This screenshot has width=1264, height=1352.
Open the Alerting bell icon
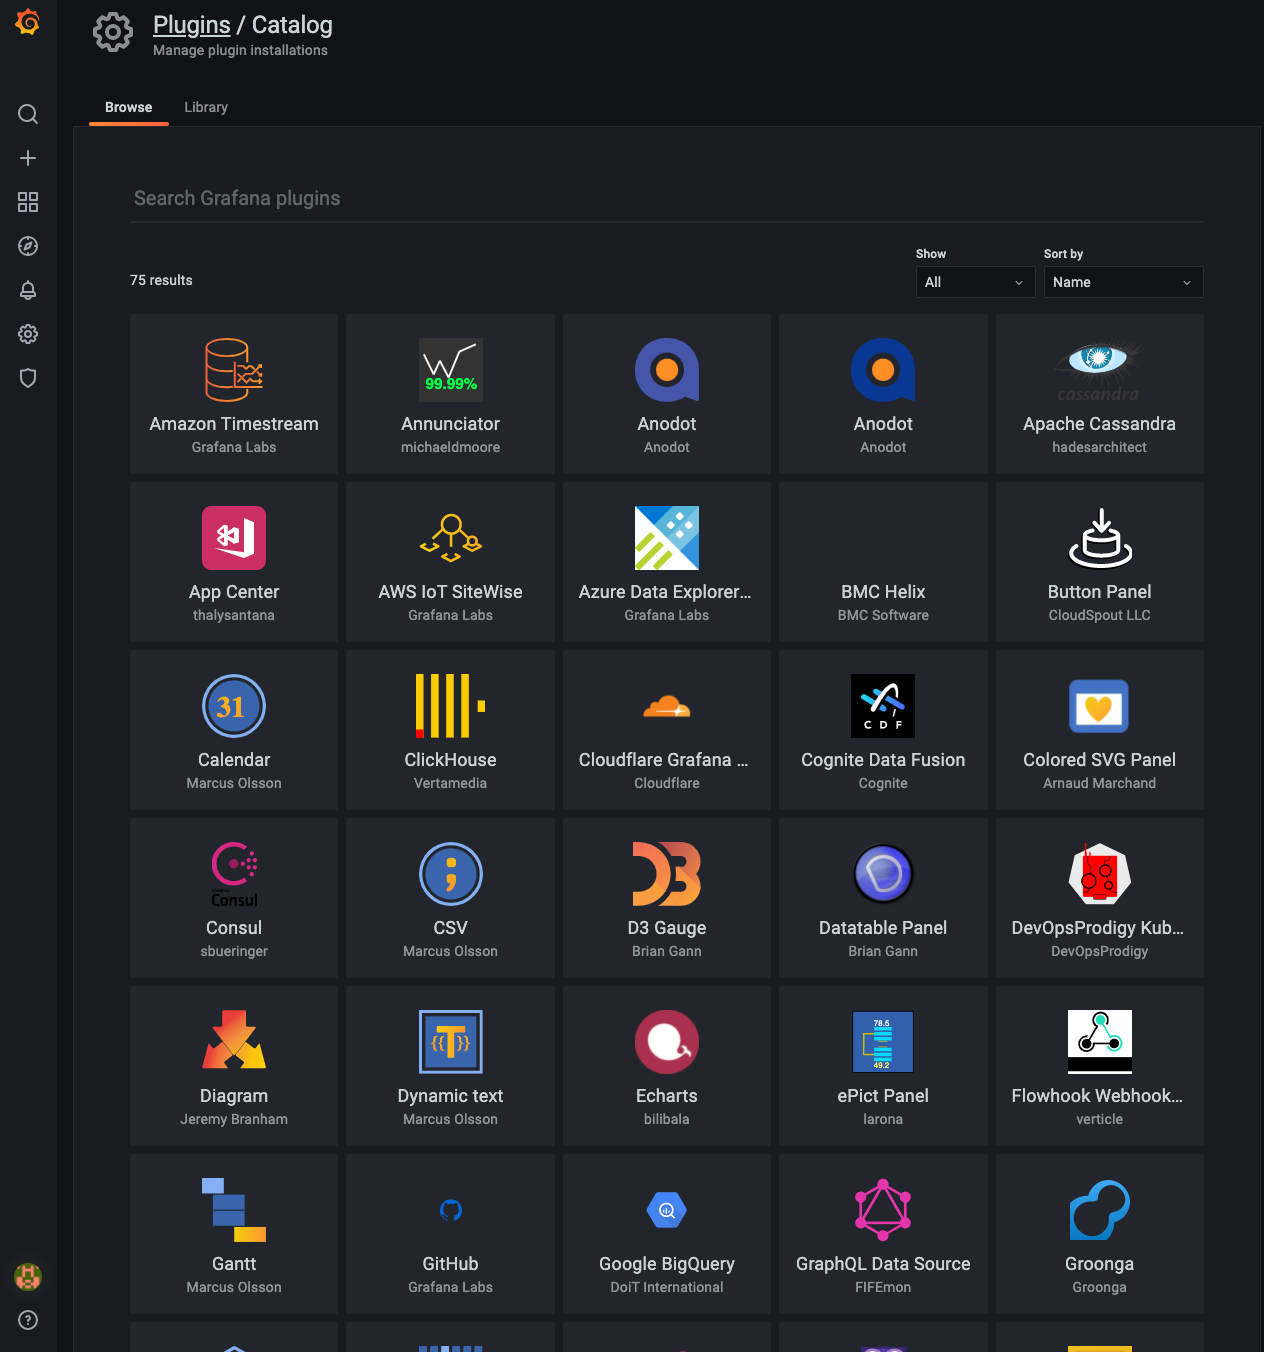(27, 290)
